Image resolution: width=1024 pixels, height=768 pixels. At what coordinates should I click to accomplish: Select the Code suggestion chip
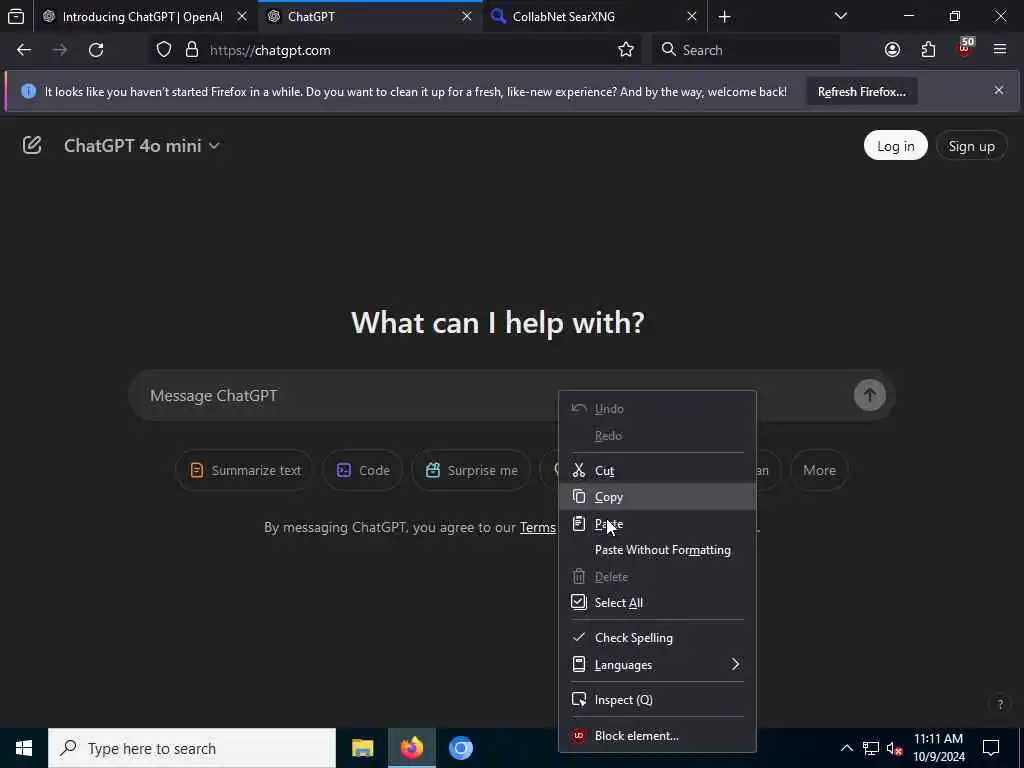click(x=362, y=470)
